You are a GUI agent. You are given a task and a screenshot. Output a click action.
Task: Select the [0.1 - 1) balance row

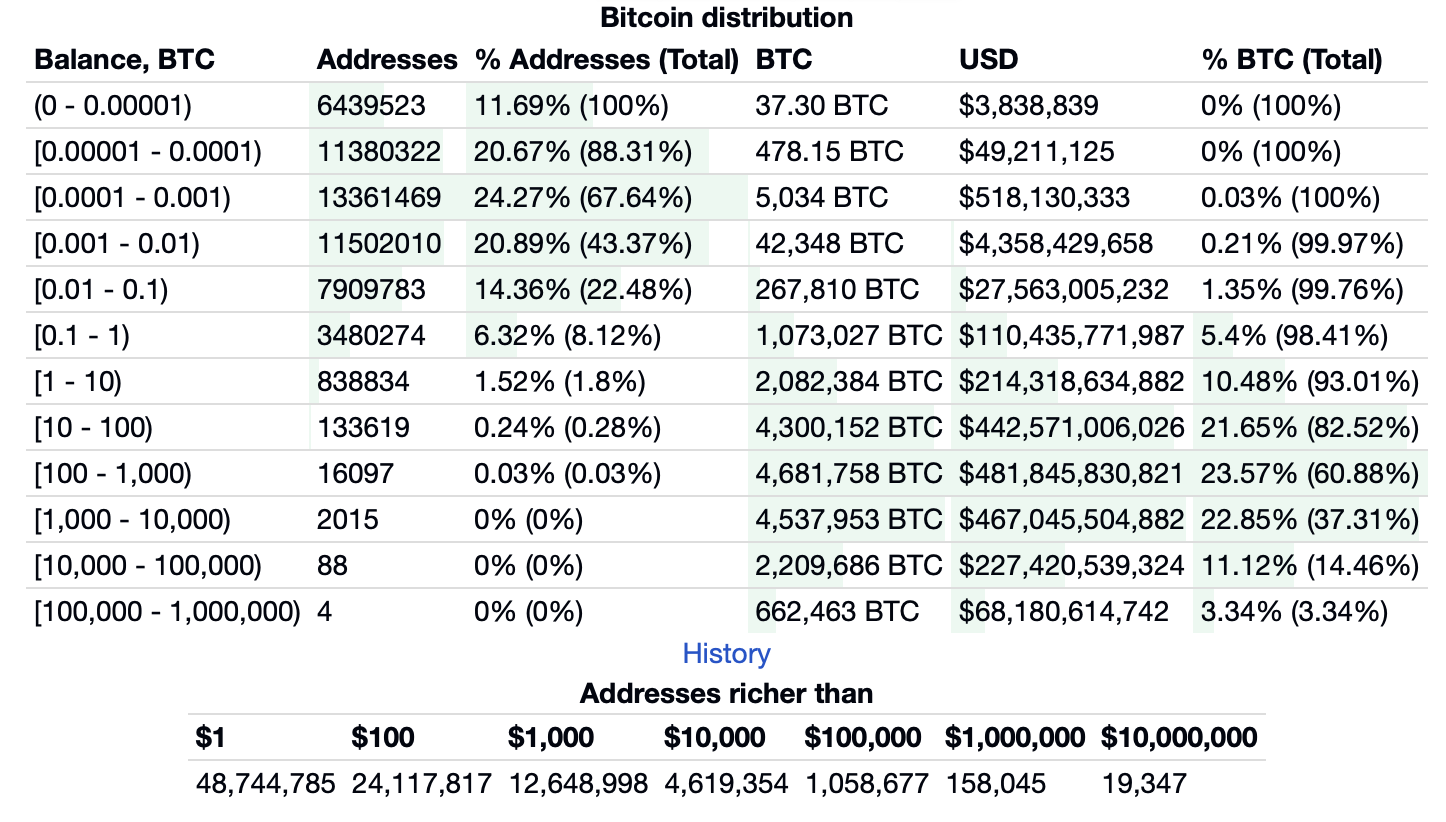pyautogui.click(x=82, y=336)
